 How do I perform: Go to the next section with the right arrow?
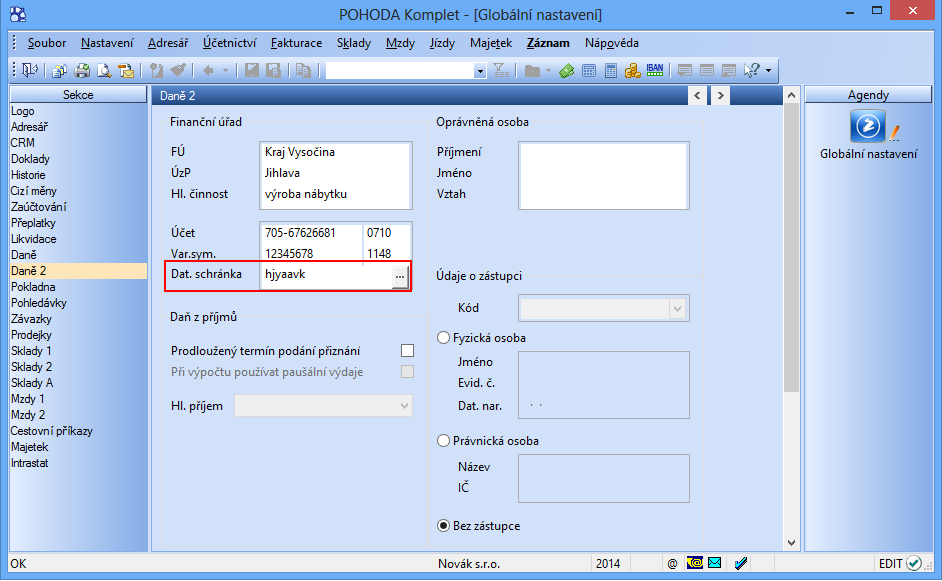720,96
